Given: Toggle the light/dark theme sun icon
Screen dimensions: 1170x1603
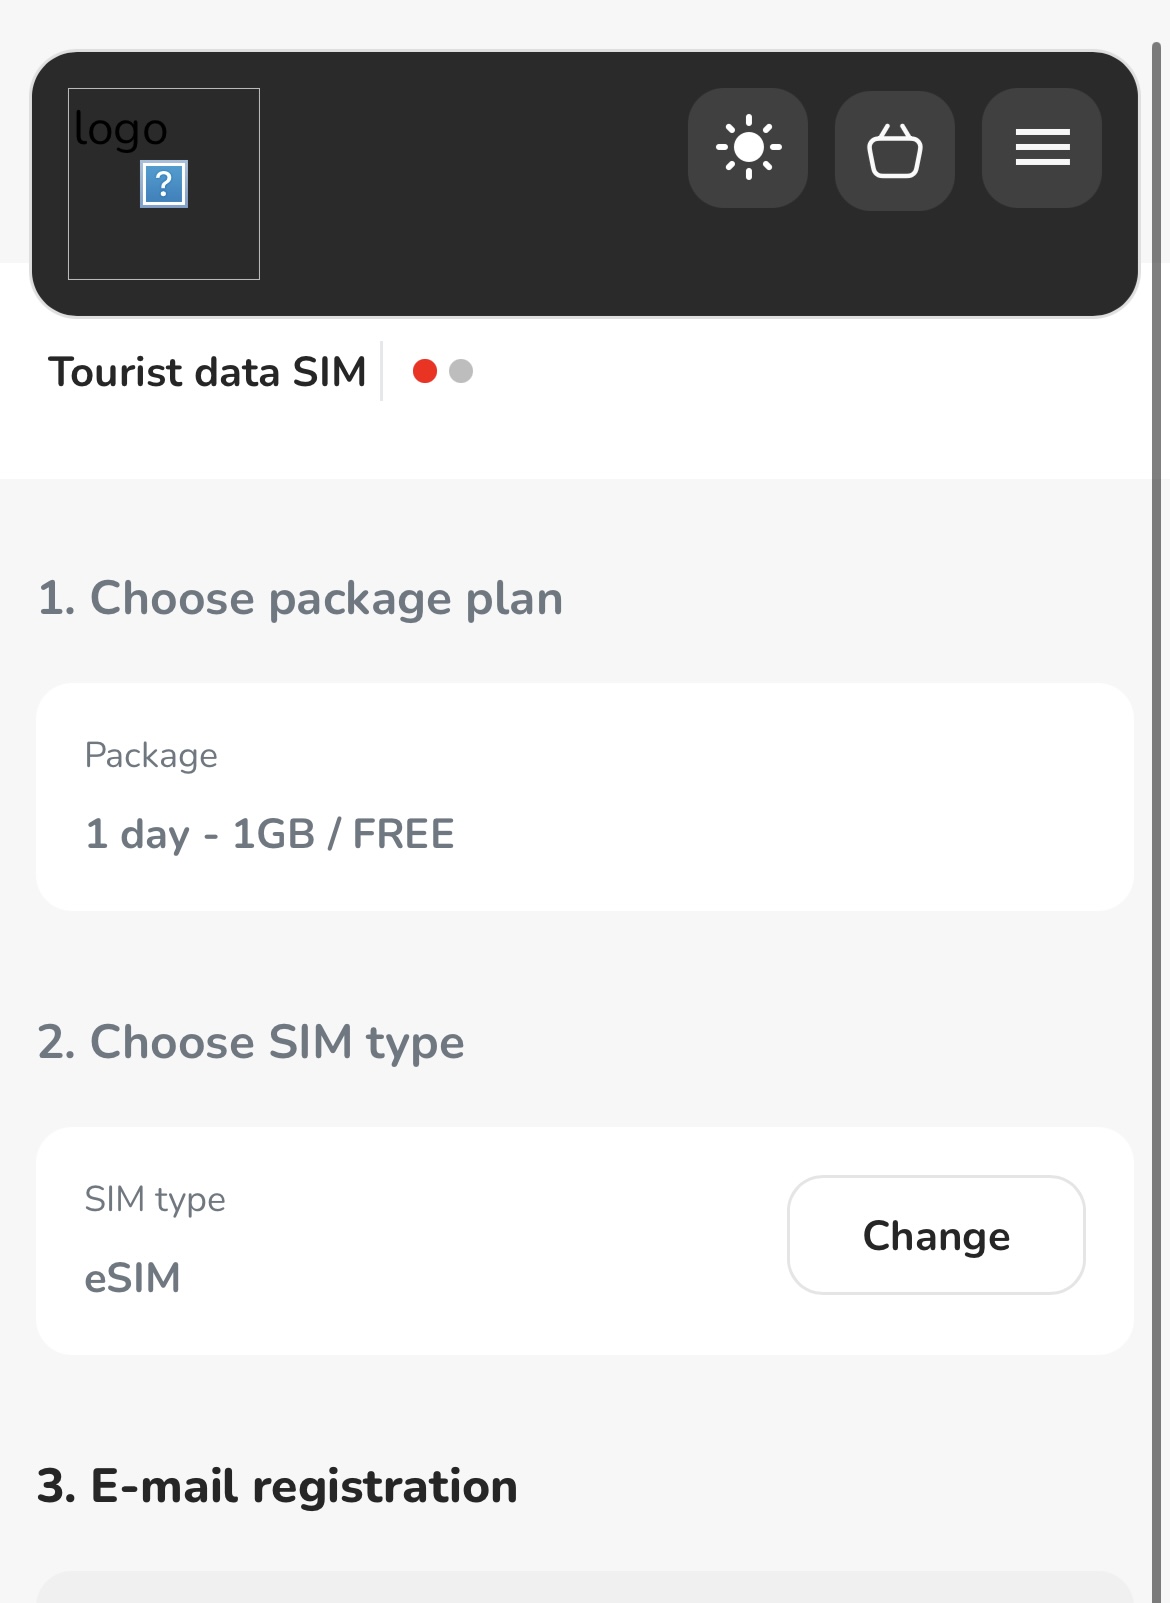Looking at the screenshot, I should (x=748, y=148).
